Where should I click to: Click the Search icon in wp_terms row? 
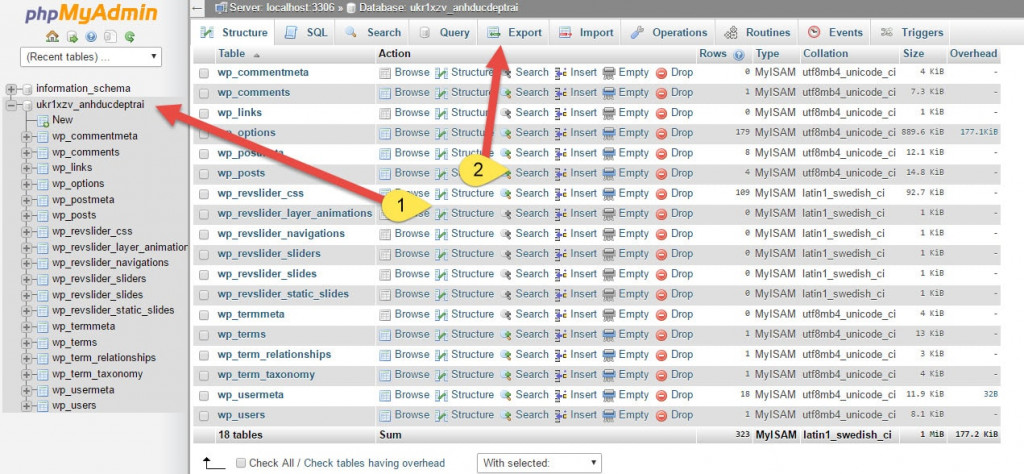pyautogui.click(x=506, y=335)
